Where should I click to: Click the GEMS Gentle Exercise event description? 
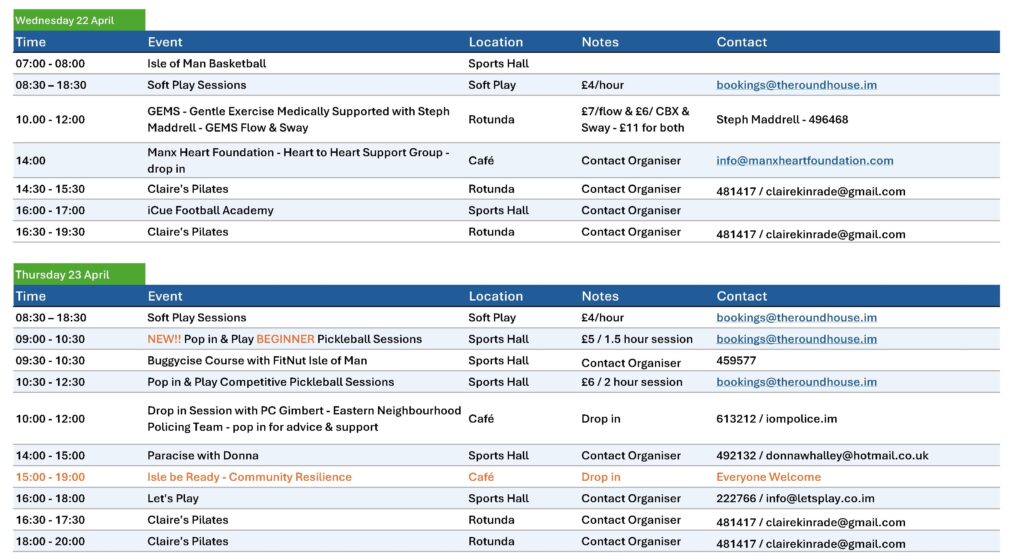pos(298,119)
